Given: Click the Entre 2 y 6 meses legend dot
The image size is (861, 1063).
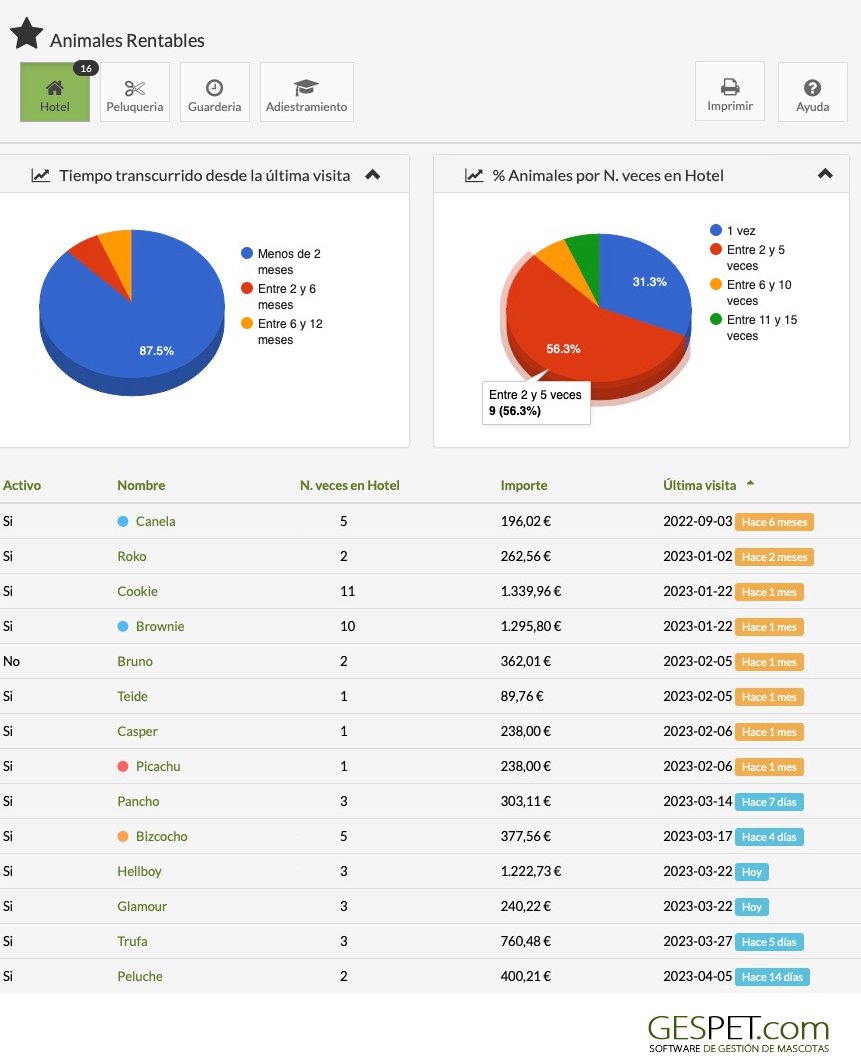Looking at the screenshot, I should coord(247,289).
